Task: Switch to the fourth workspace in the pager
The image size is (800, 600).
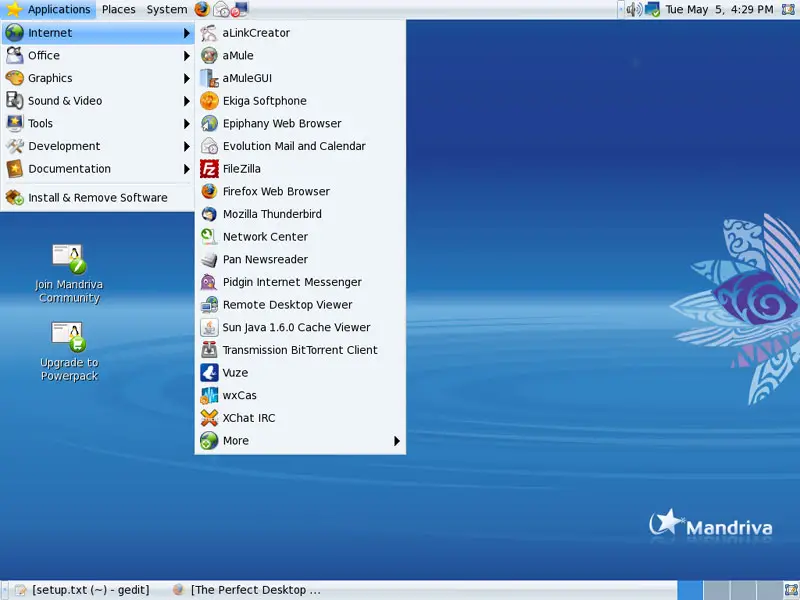Action: point(768,590)
